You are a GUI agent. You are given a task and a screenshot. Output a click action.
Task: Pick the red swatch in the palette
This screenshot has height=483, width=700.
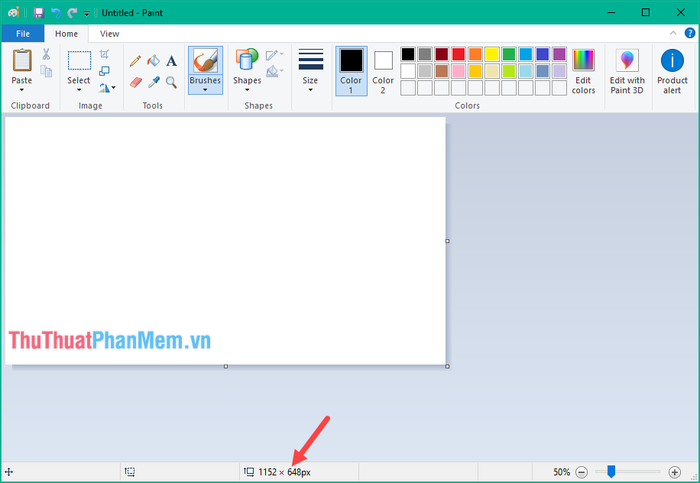[458, 54]
